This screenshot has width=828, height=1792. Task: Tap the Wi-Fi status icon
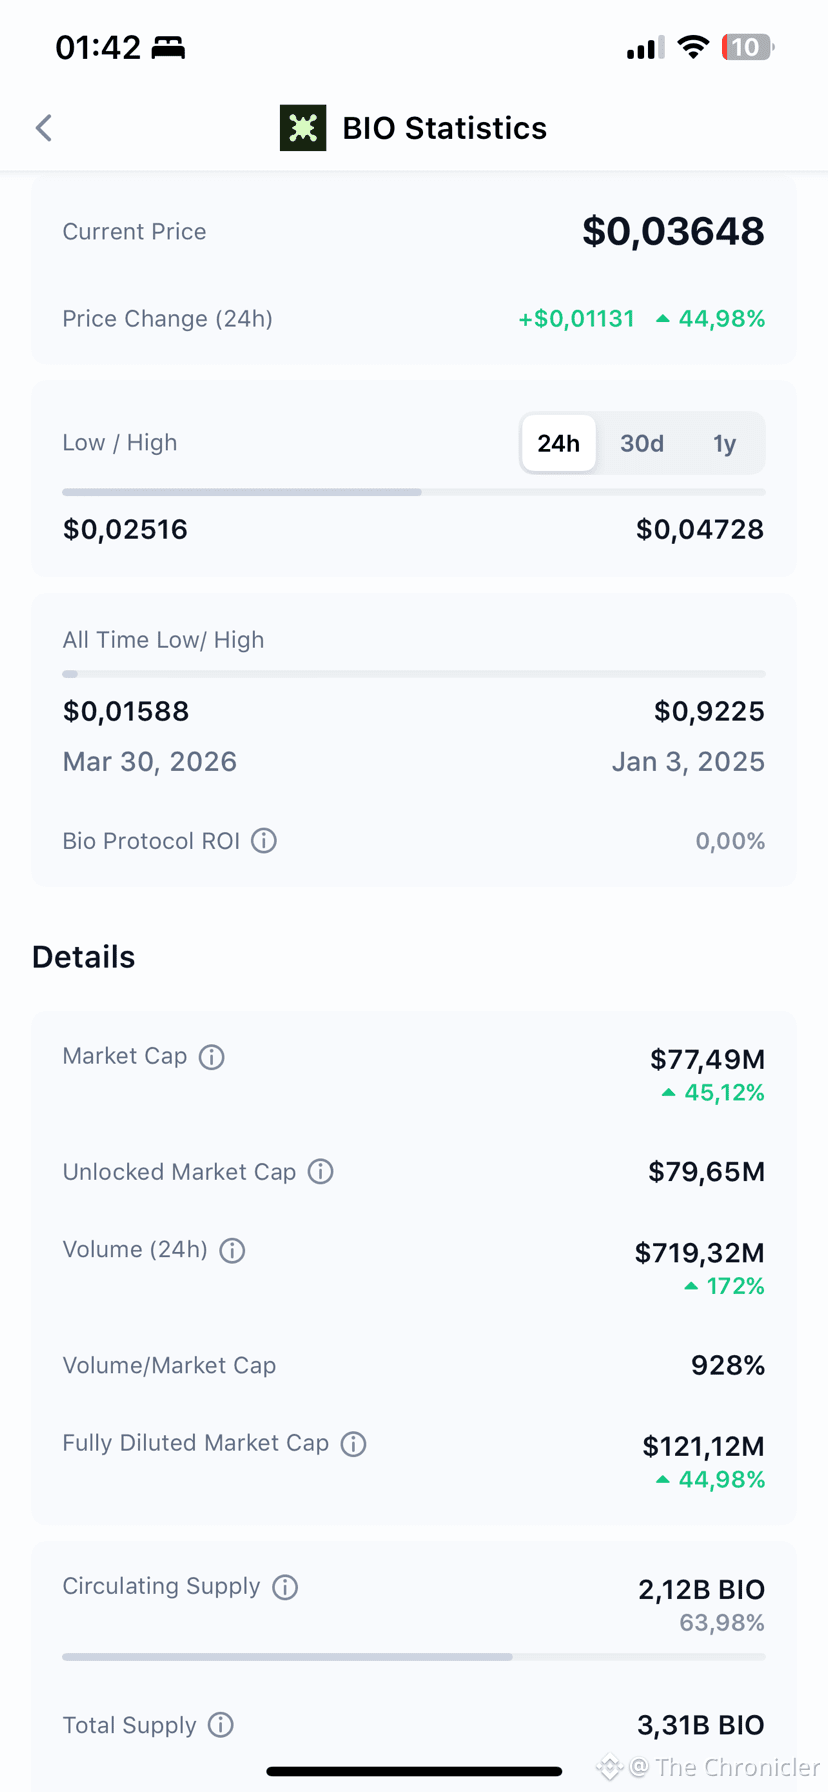pyautogui.click(x=693, y=47)
